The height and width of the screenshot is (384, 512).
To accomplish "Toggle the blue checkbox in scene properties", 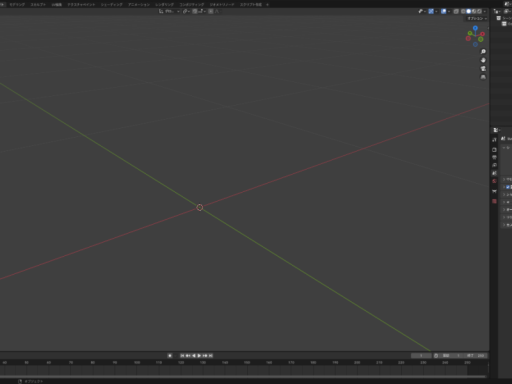I will (x=508, y=187).
